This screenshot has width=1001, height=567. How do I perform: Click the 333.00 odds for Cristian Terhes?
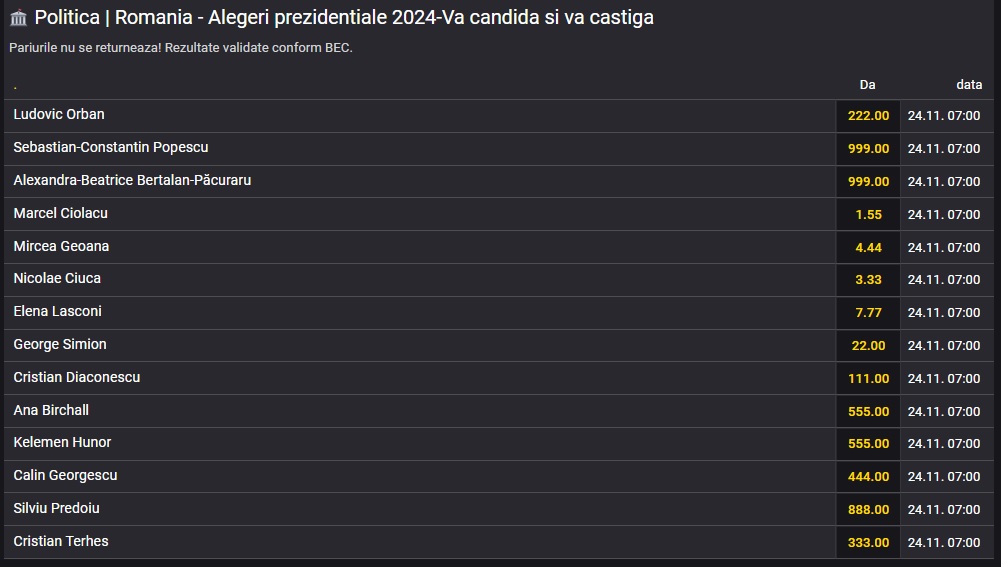[x=868, y=543]
